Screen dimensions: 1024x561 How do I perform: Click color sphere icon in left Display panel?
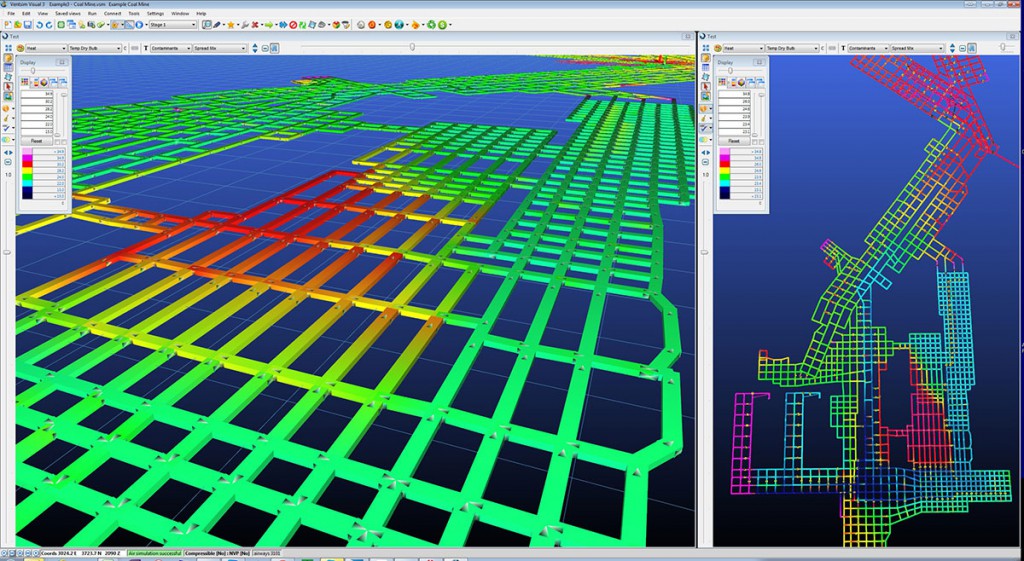click(44, 83)
